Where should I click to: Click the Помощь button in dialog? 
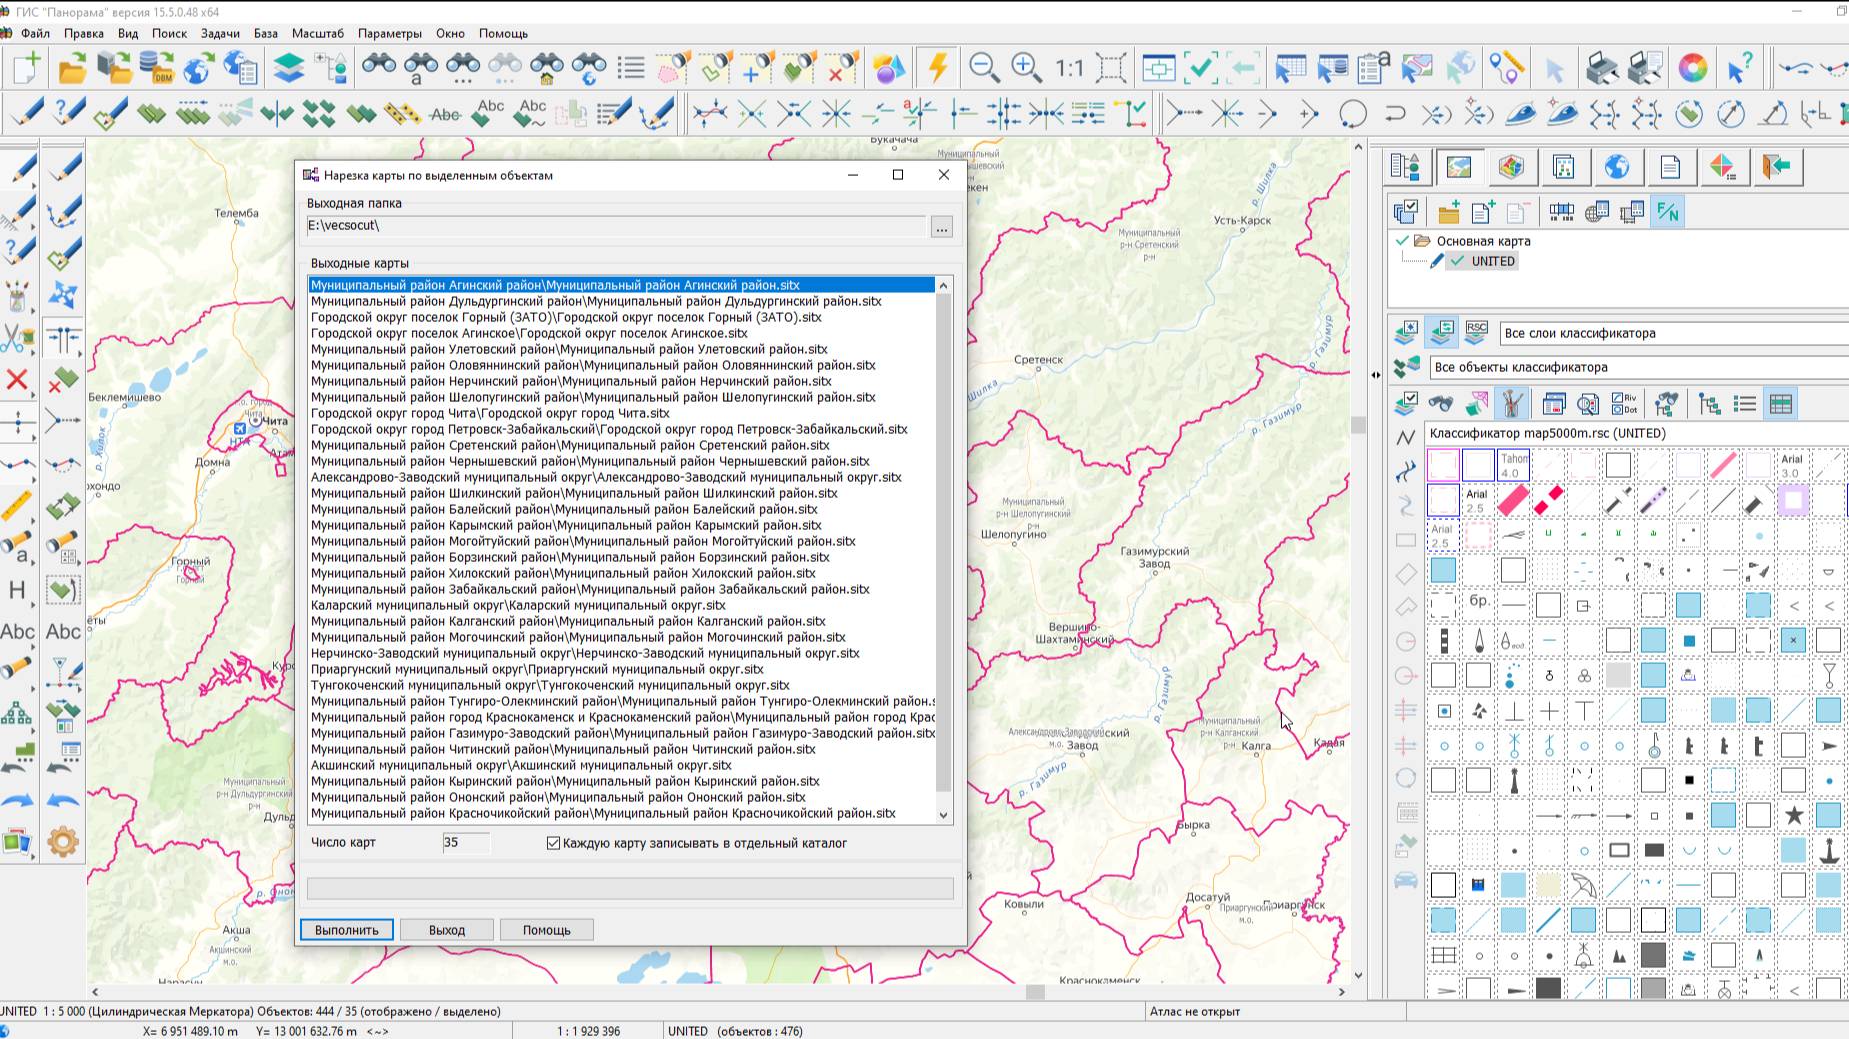(546, 930)
